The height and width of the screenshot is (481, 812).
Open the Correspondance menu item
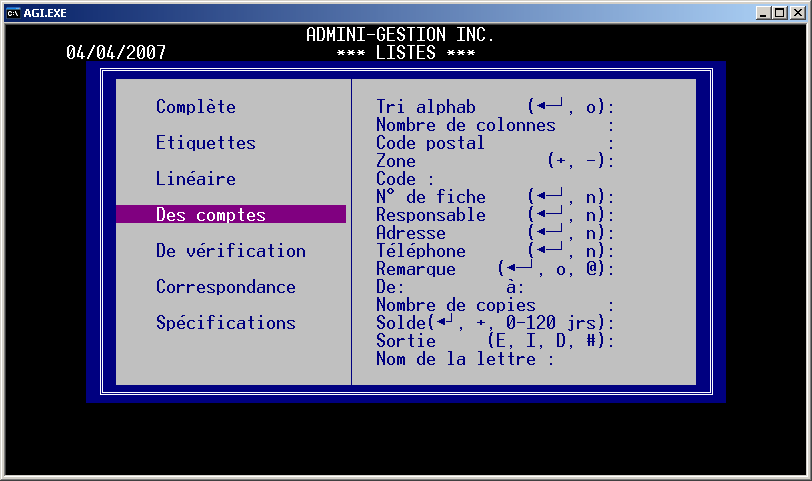click(226, 287)
